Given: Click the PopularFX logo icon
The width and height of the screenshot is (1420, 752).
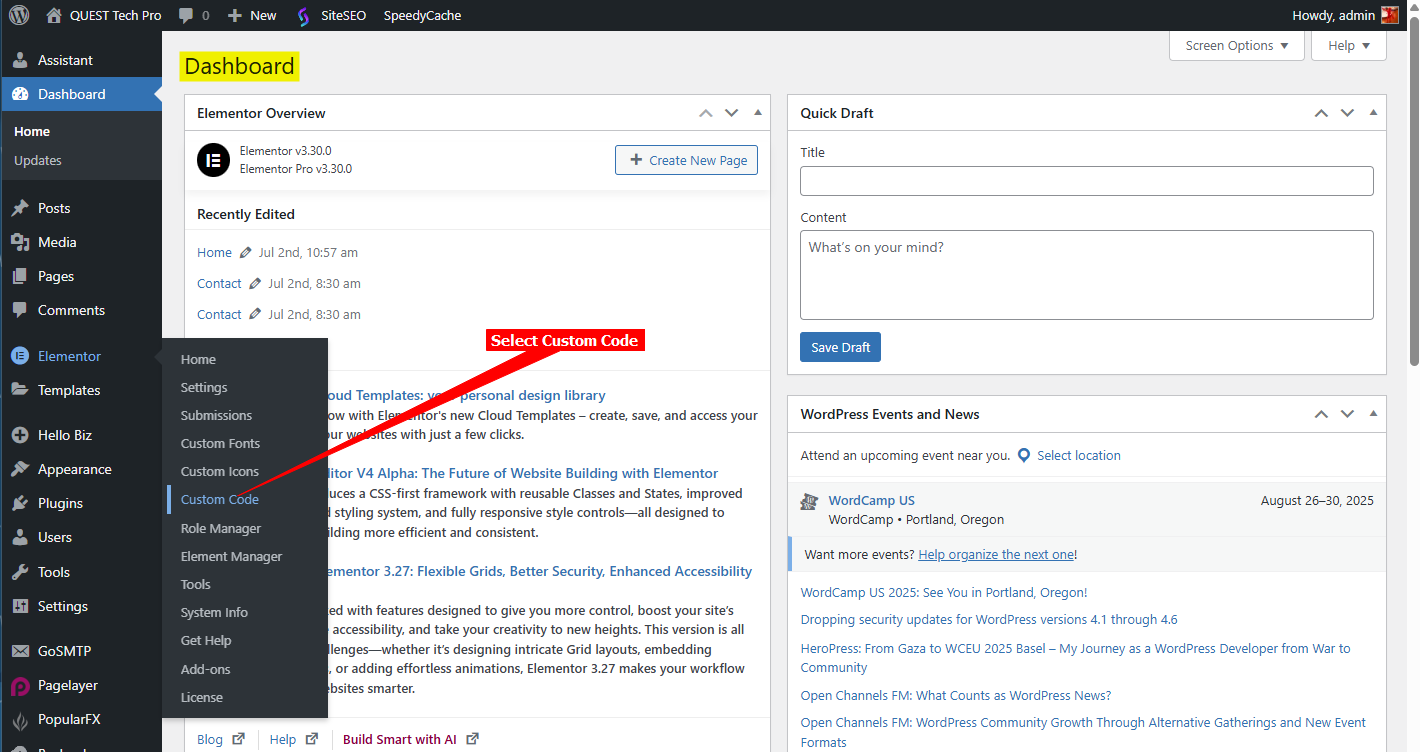Looking at the screenshot, I should pyautogui.click(x=20, y=719).
